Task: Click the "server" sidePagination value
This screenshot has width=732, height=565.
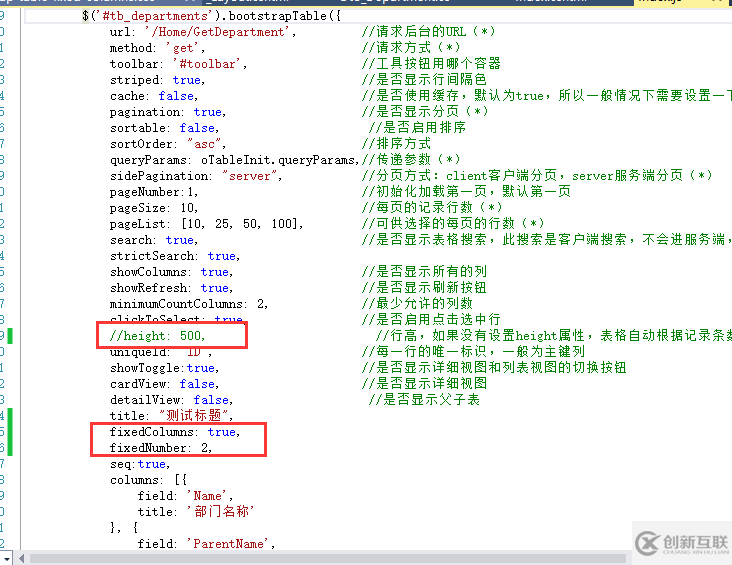Action: click(x=249, y=176)
